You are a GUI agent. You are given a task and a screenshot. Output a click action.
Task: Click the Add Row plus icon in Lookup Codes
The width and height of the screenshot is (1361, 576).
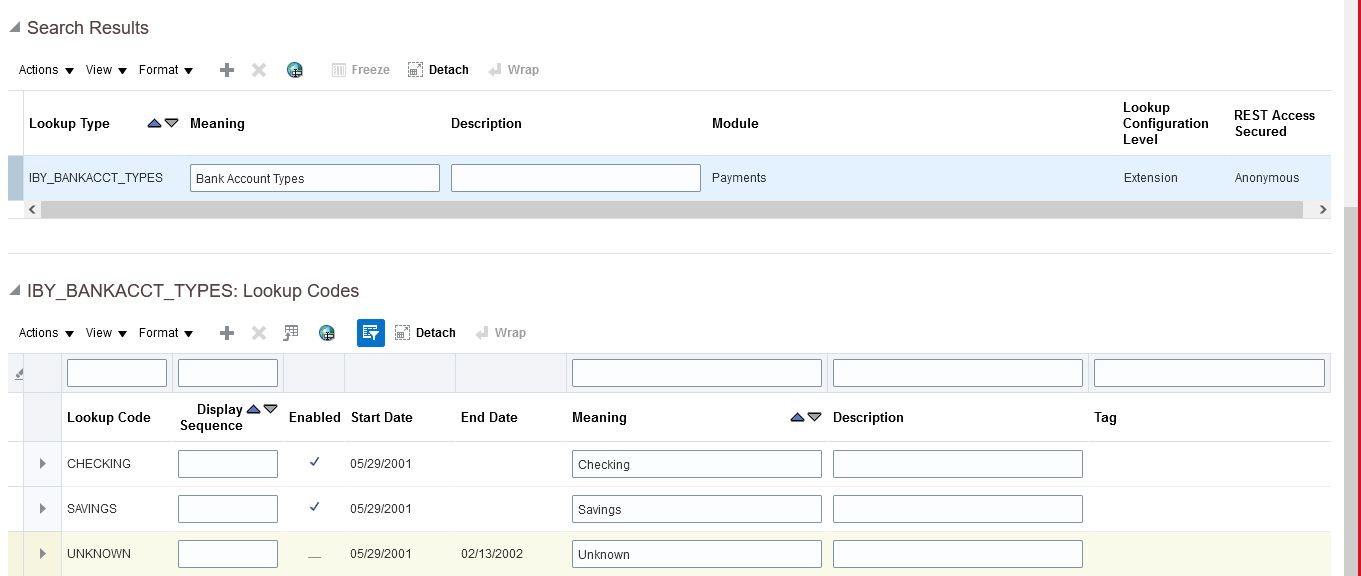(x=227, y=332)
